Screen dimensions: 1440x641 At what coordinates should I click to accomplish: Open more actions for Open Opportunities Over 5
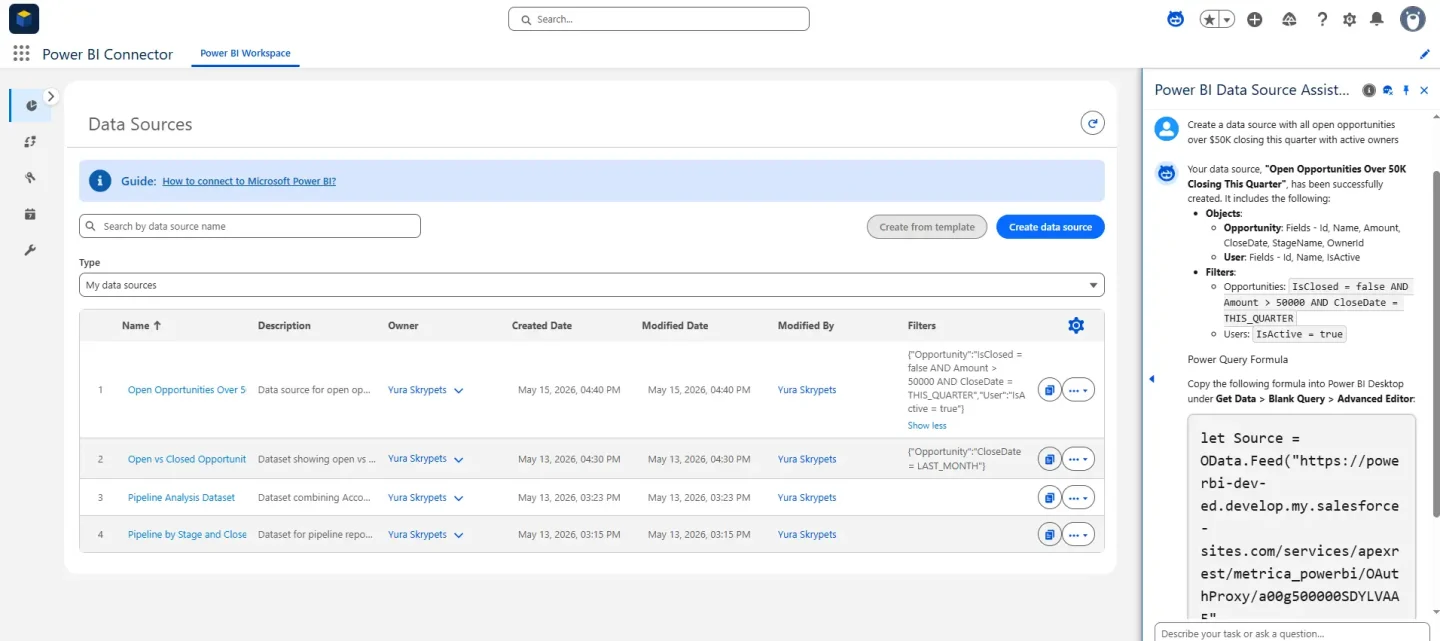pyautogui.click(x=1078, y=391)
